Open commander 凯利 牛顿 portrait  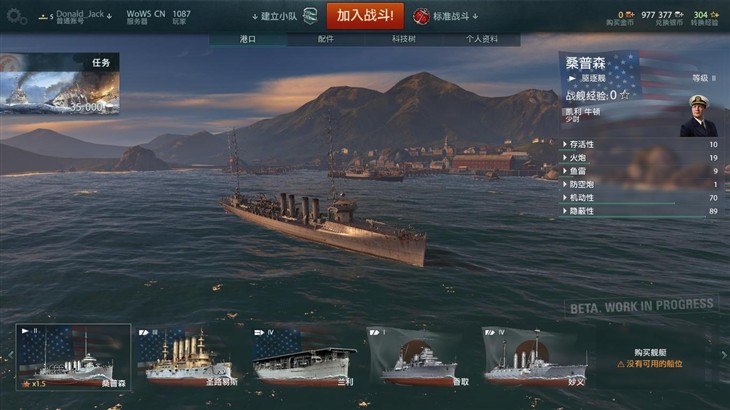pos(698,116)
